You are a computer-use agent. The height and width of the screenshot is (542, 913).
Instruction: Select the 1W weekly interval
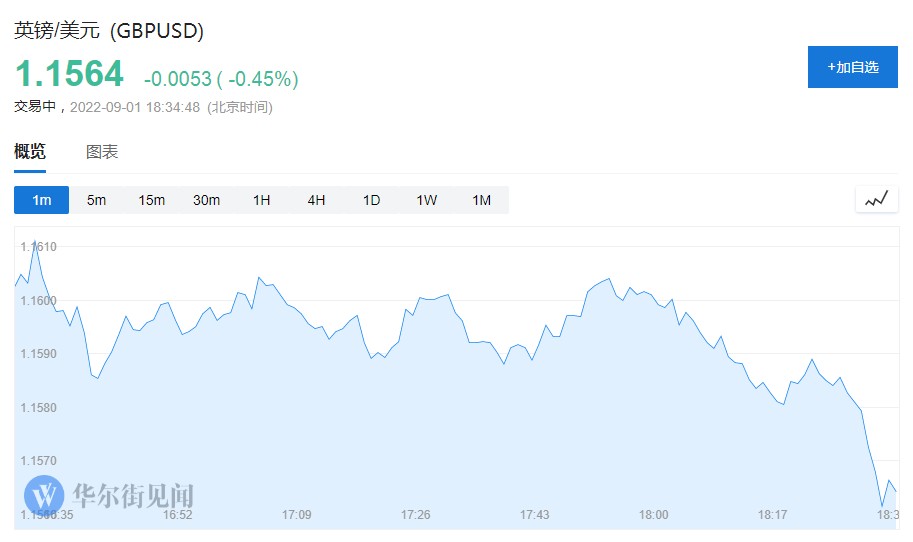[x=427, y=200]
